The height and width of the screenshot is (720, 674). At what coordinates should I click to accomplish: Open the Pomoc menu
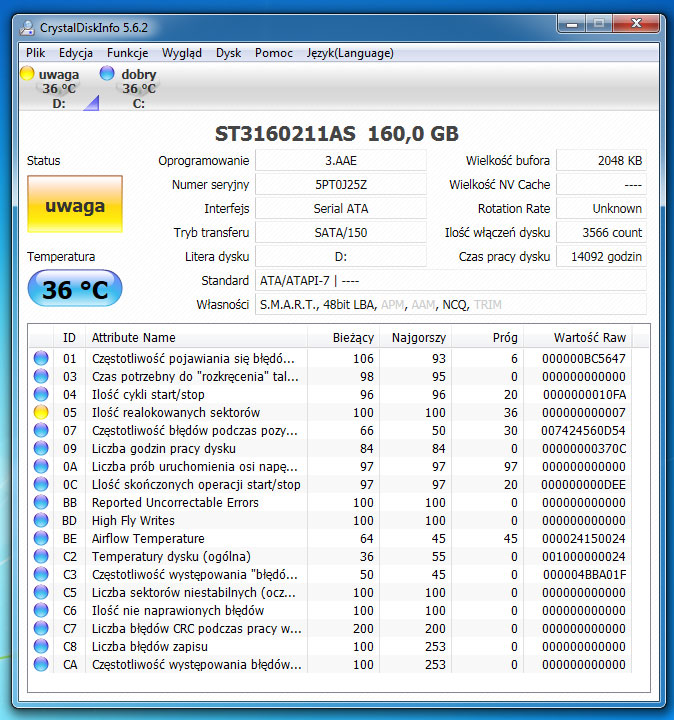(x=274, y=53)
